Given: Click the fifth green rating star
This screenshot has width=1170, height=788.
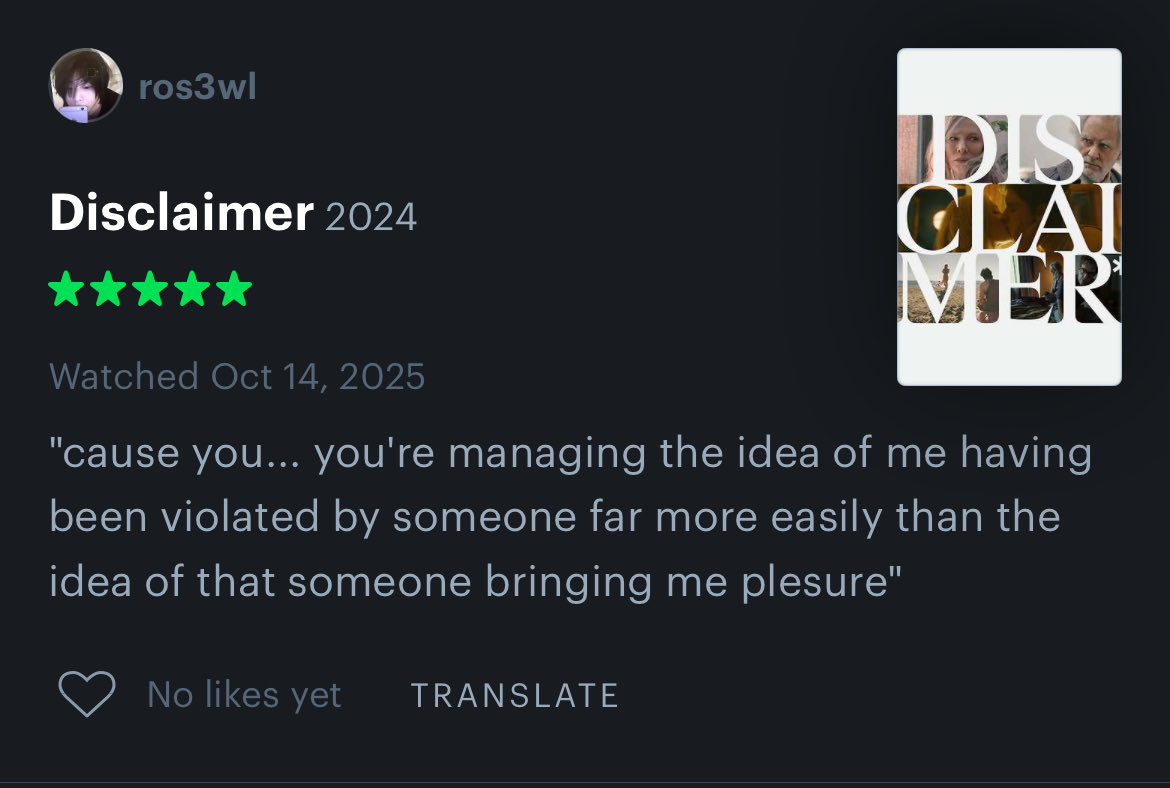Looking at the screenshot, I should click(234, 289).
